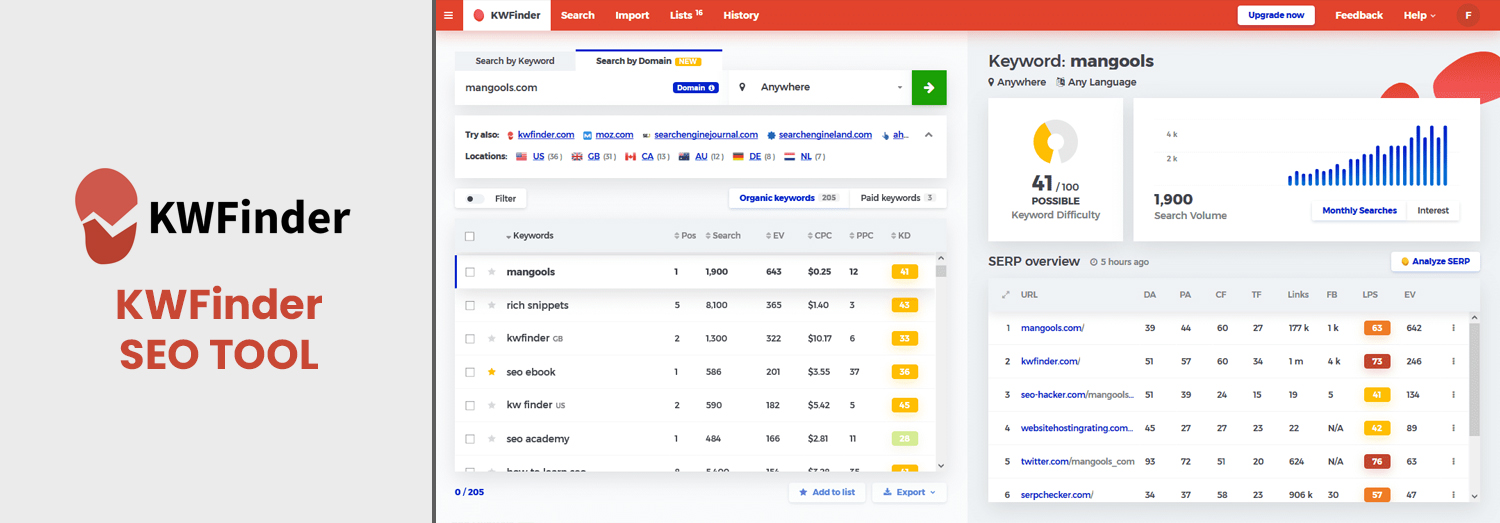
Task: Open the Help dropdown menu
Action: click(x=1419, y=15)
